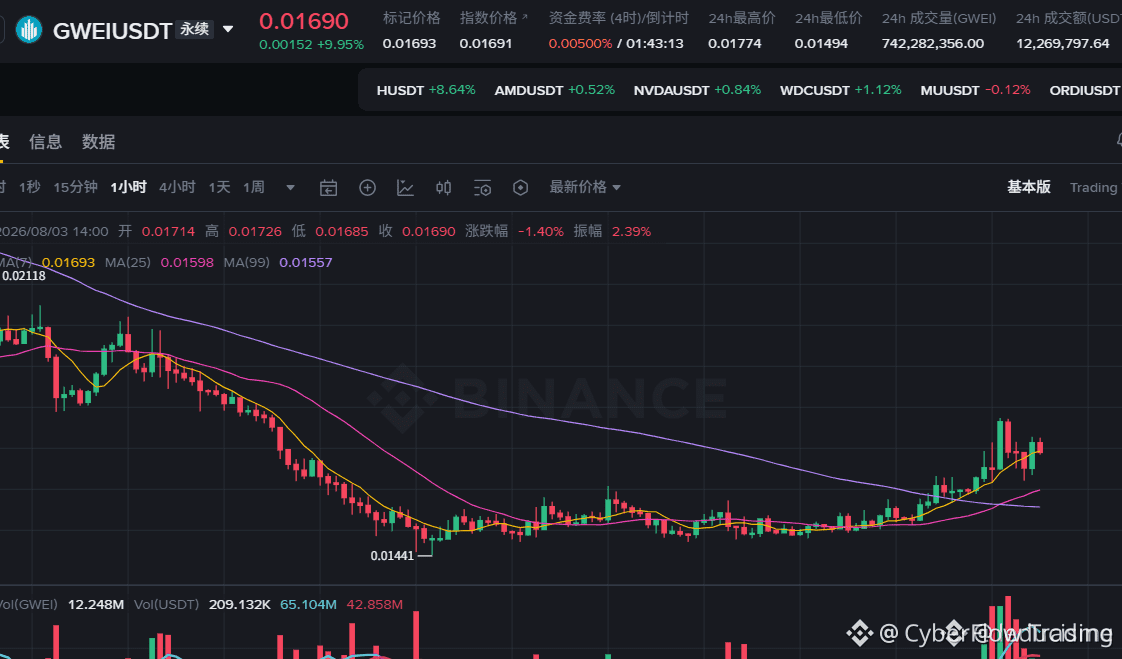
Task: Select the 4小时 interval
Action: (x=177, y=187)
